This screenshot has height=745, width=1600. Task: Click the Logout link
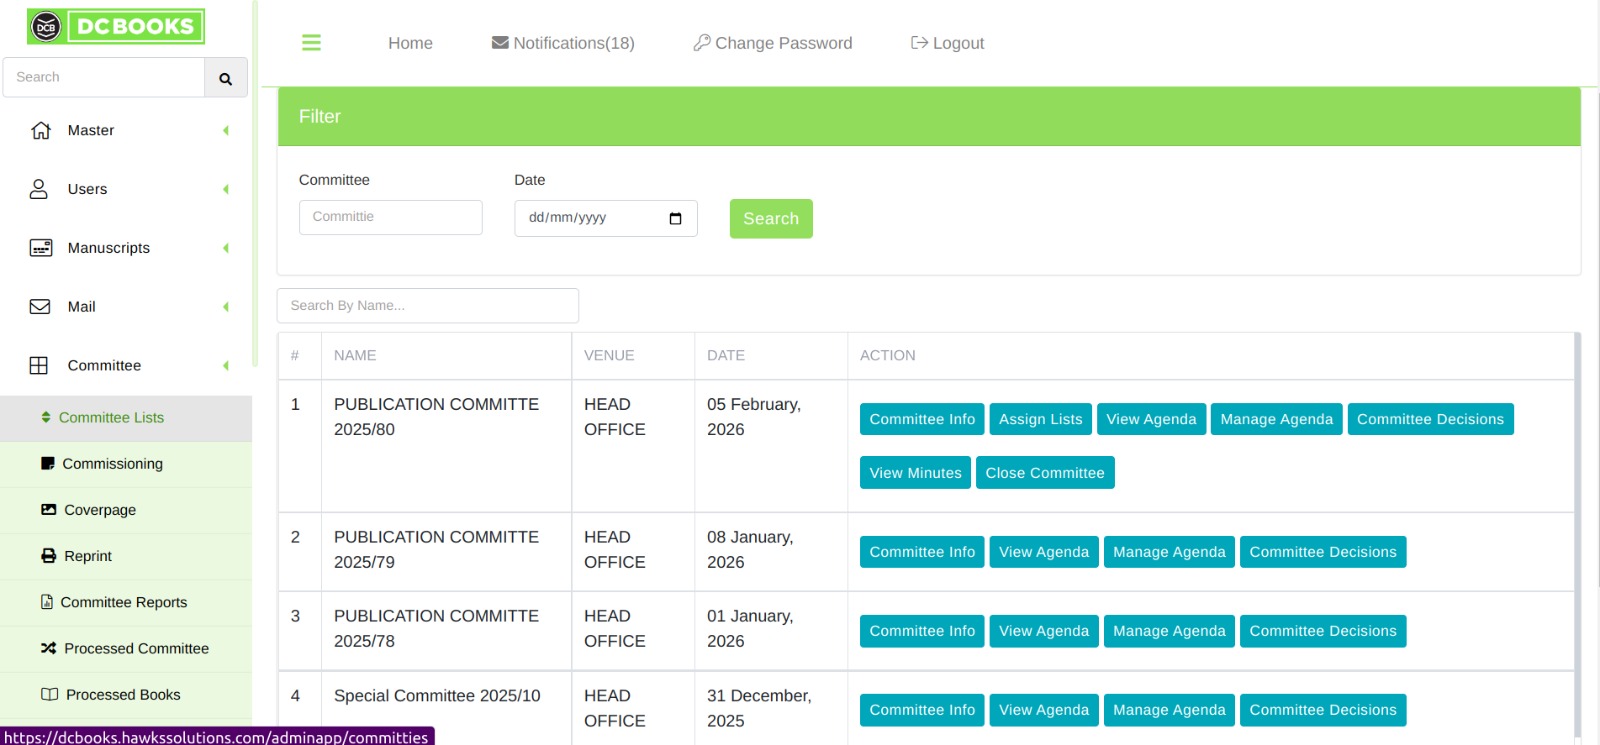pyautogui.click(x=947, y=43)
